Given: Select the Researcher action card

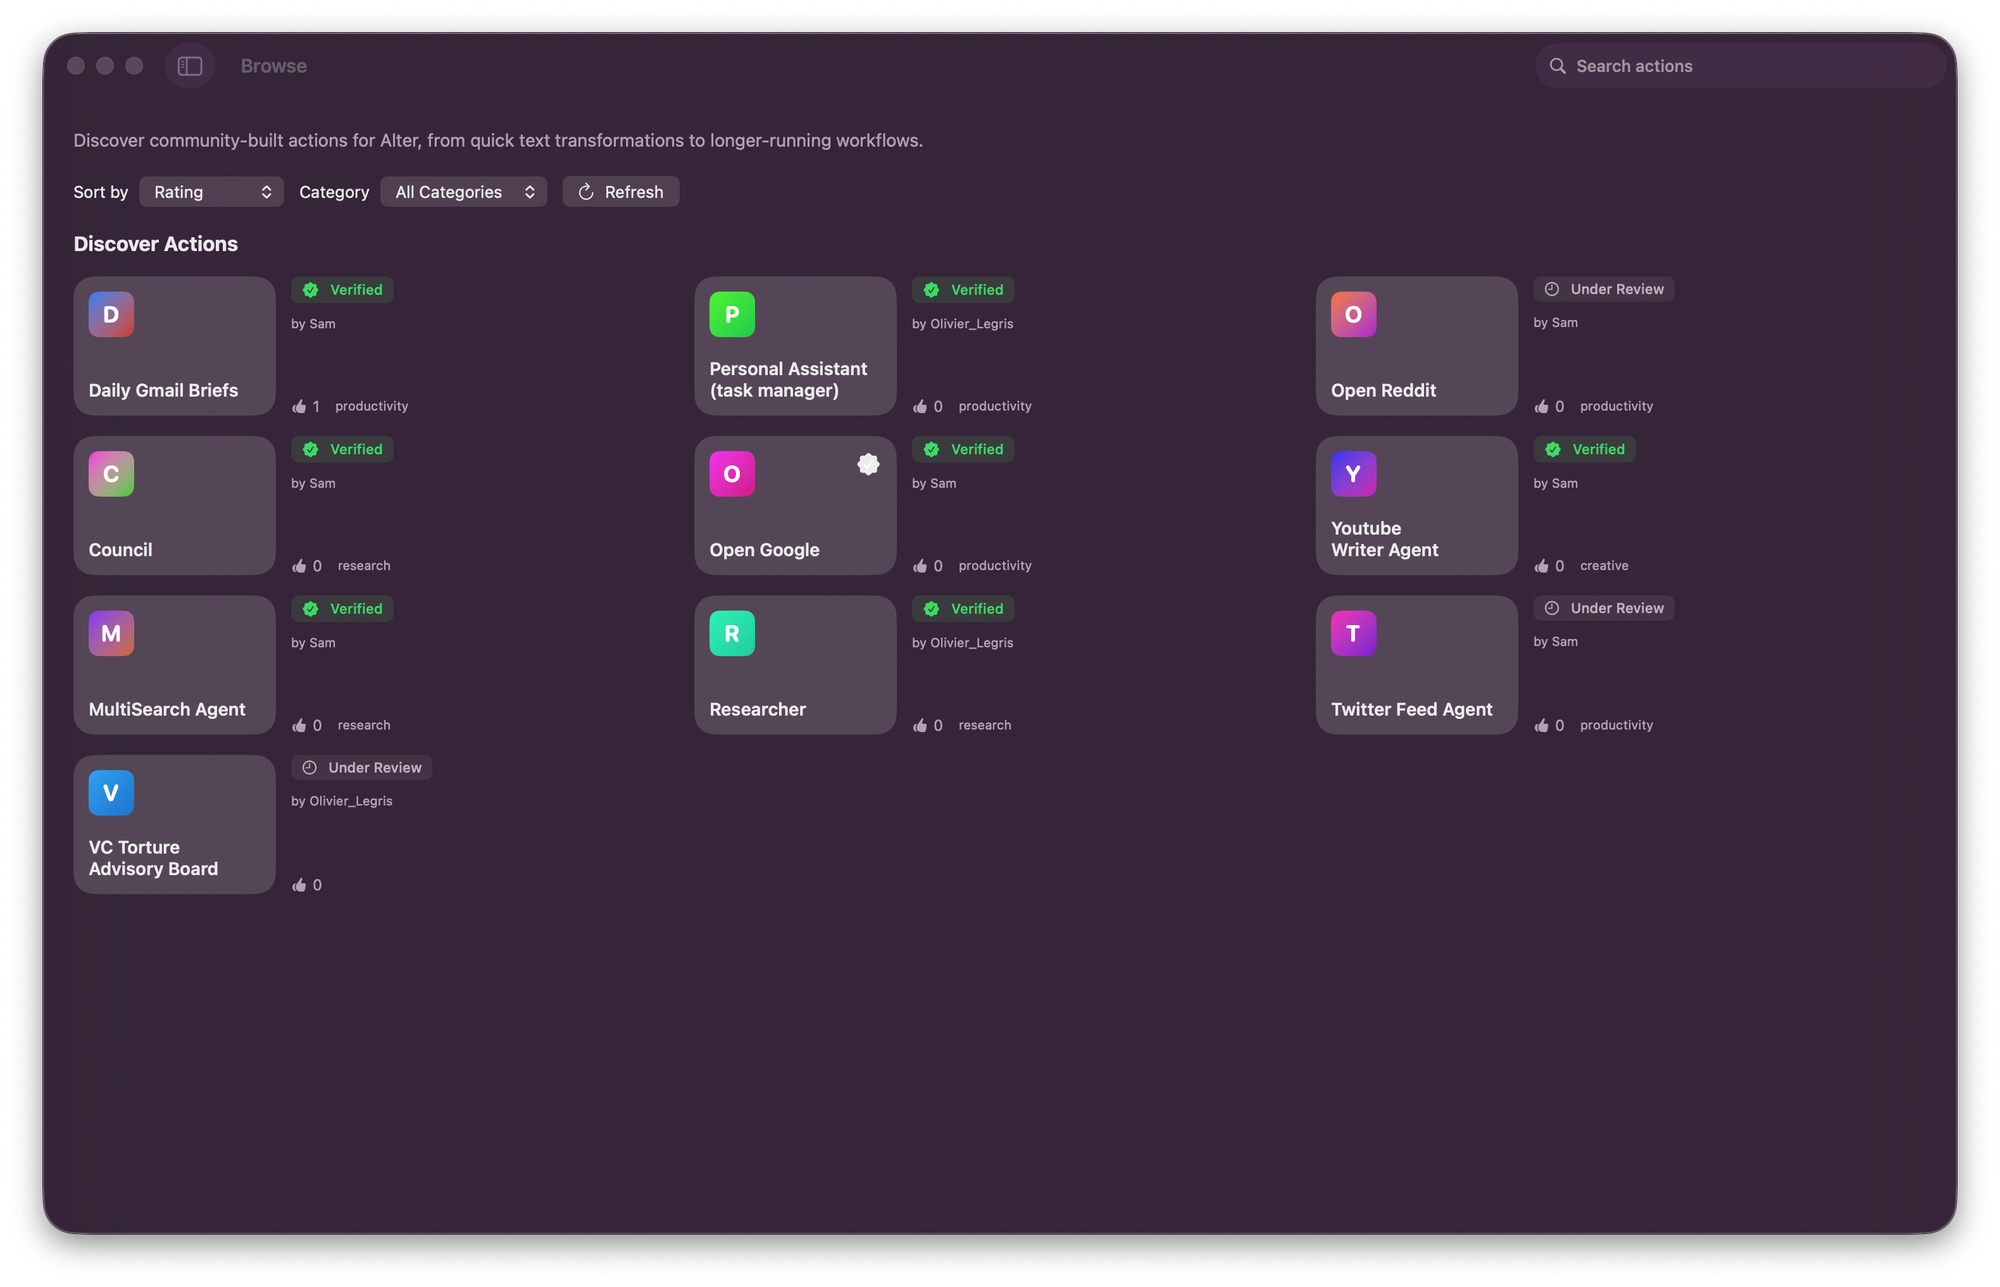Looking at the screenshot, I should [795, 665].
